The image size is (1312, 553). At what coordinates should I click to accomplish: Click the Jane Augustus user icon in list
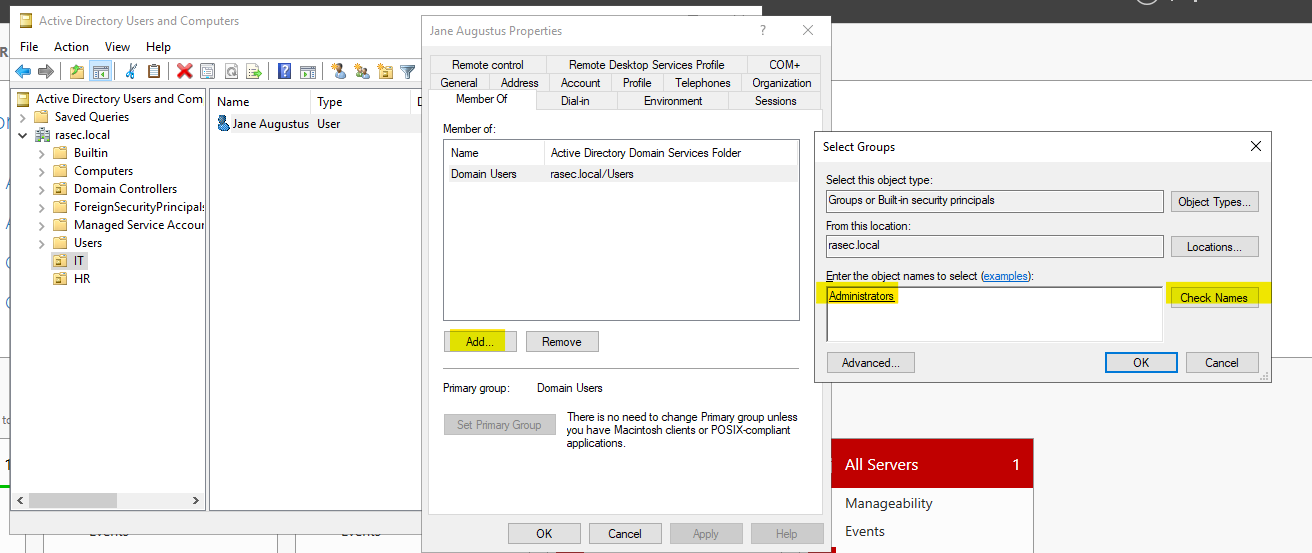pyautogui.click(x=224, y=124)
